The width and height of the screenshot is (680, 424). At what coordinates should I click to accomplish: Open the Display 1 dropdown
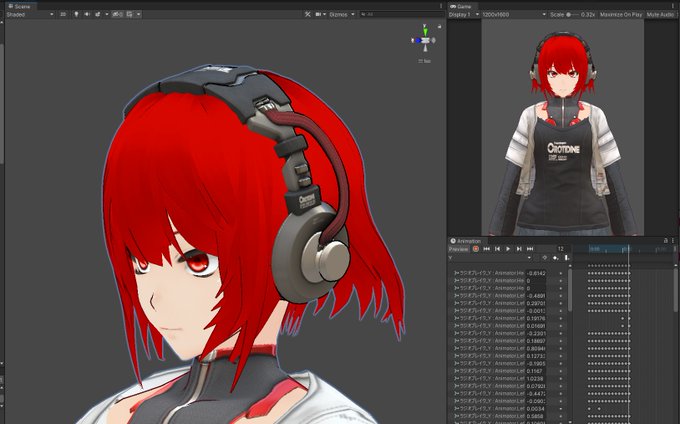[x=464, y=14]
